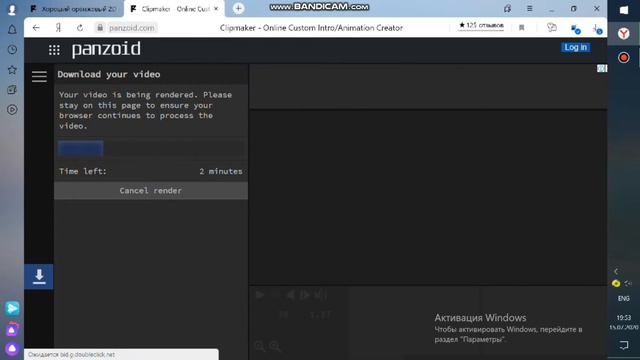Viewport: 640px width, 360px height.
Task: Open the Windows Start button
Action: pyautogui.click(x=624, y=10)
